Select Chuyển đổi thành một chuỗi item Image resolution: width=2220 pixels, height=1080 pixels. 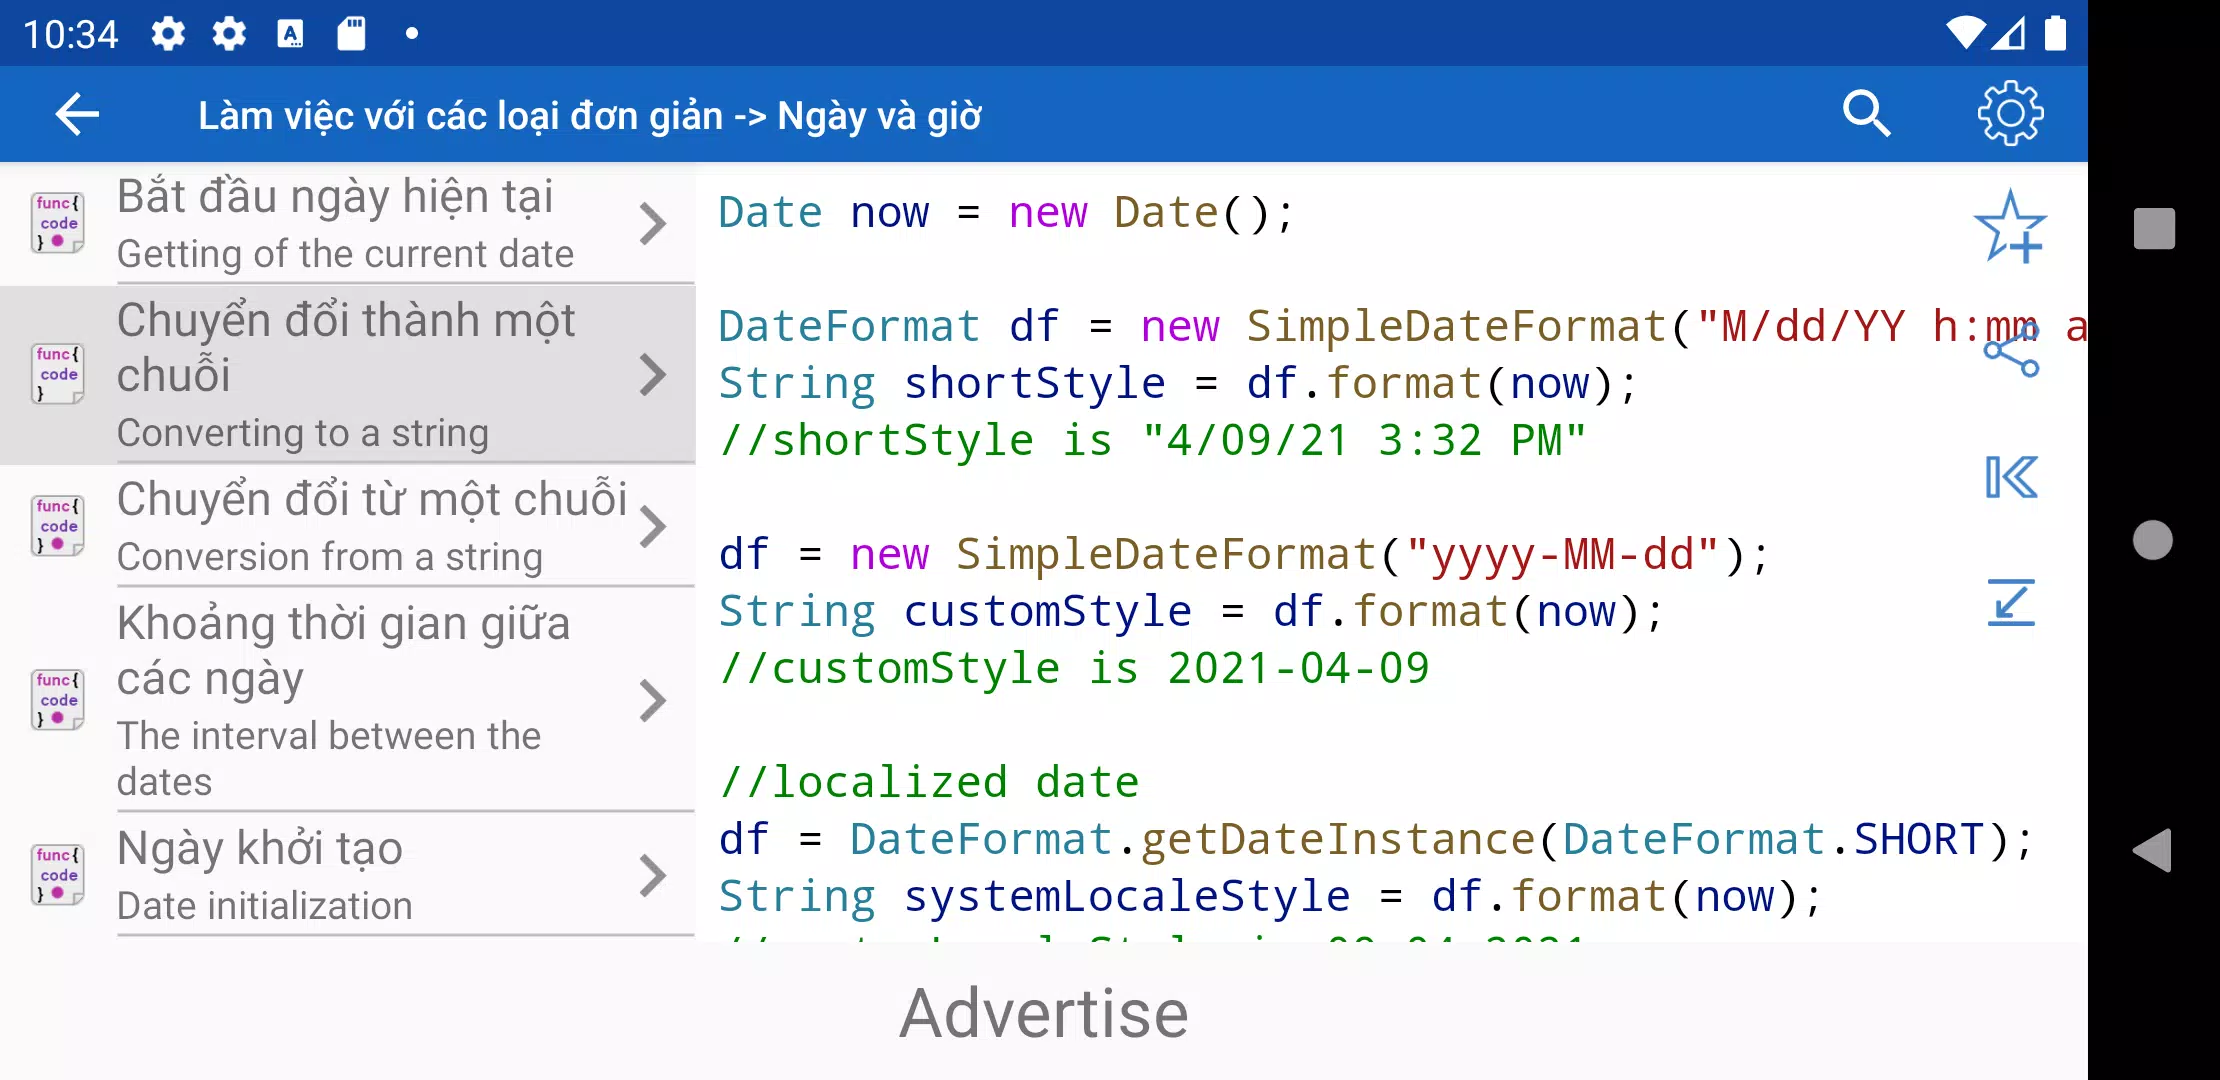(348, 375)
